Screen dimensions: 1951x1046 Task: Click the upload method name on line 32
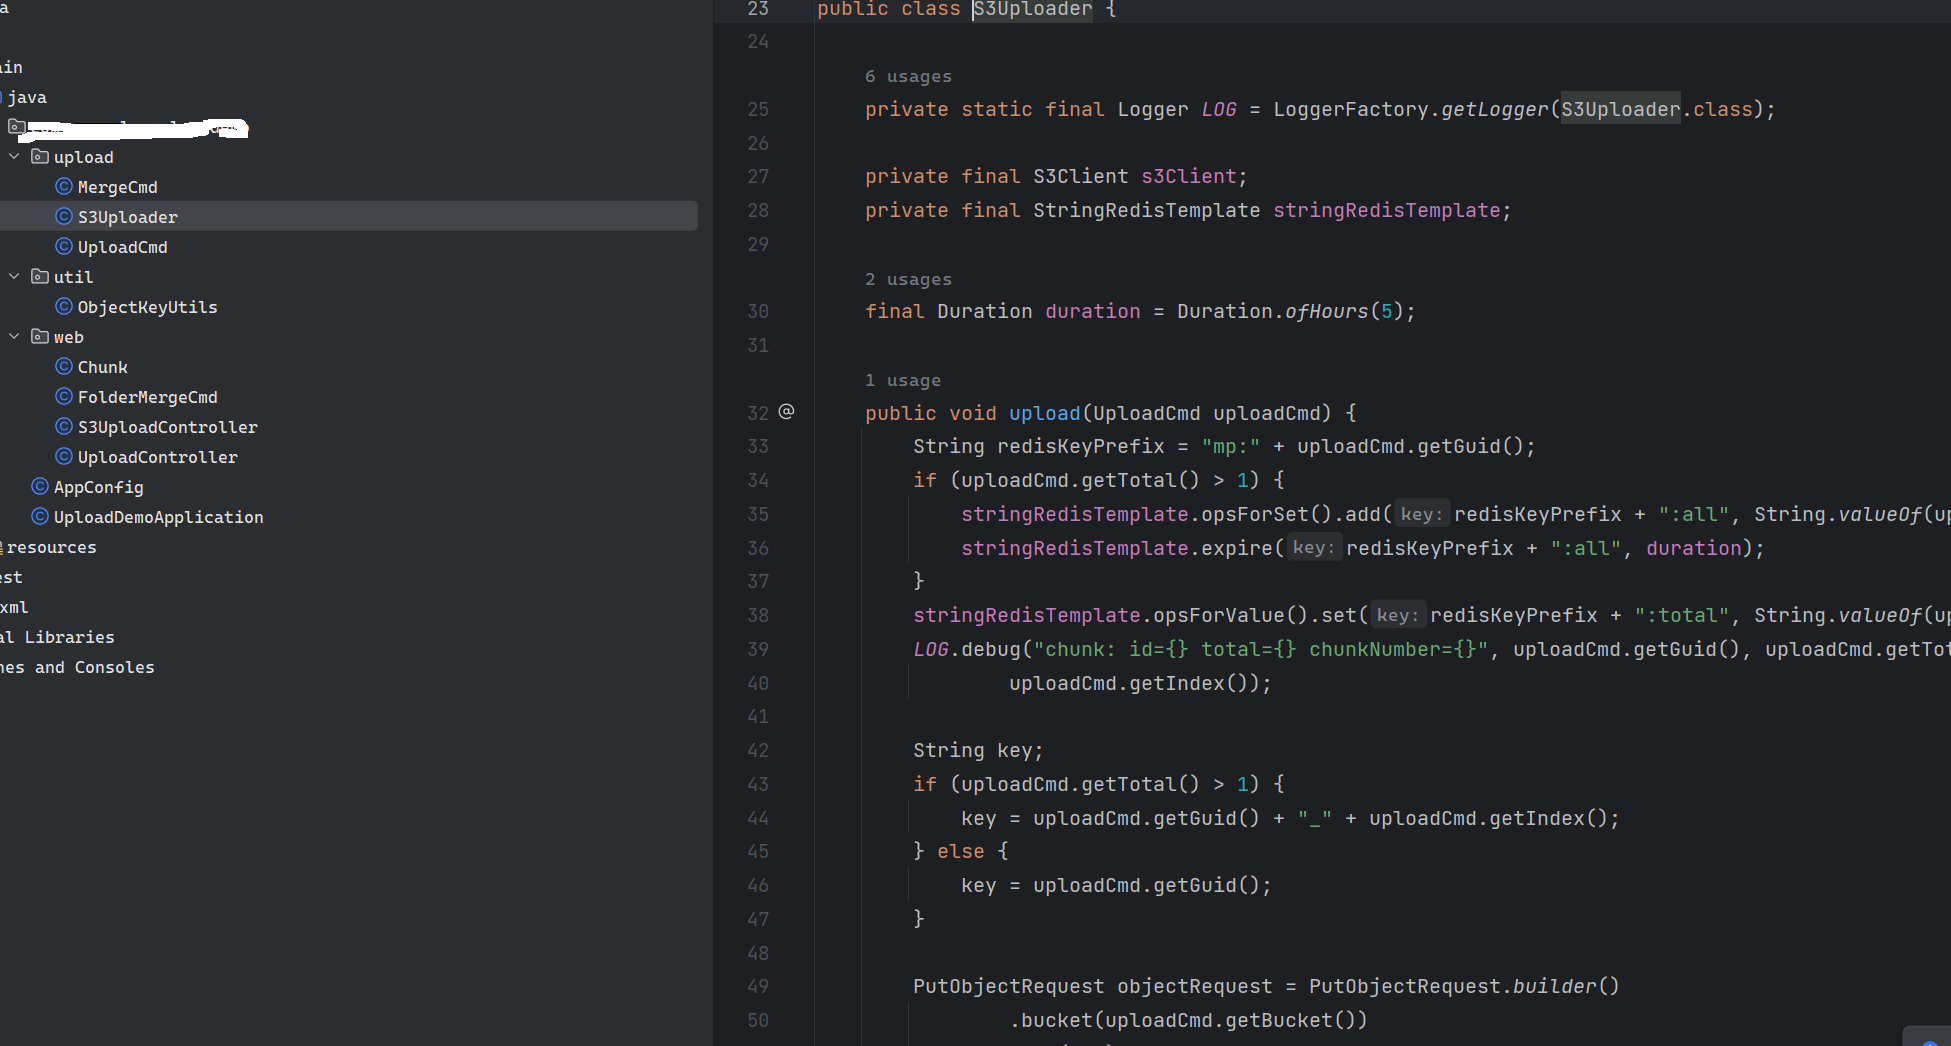click(1045, 413)
